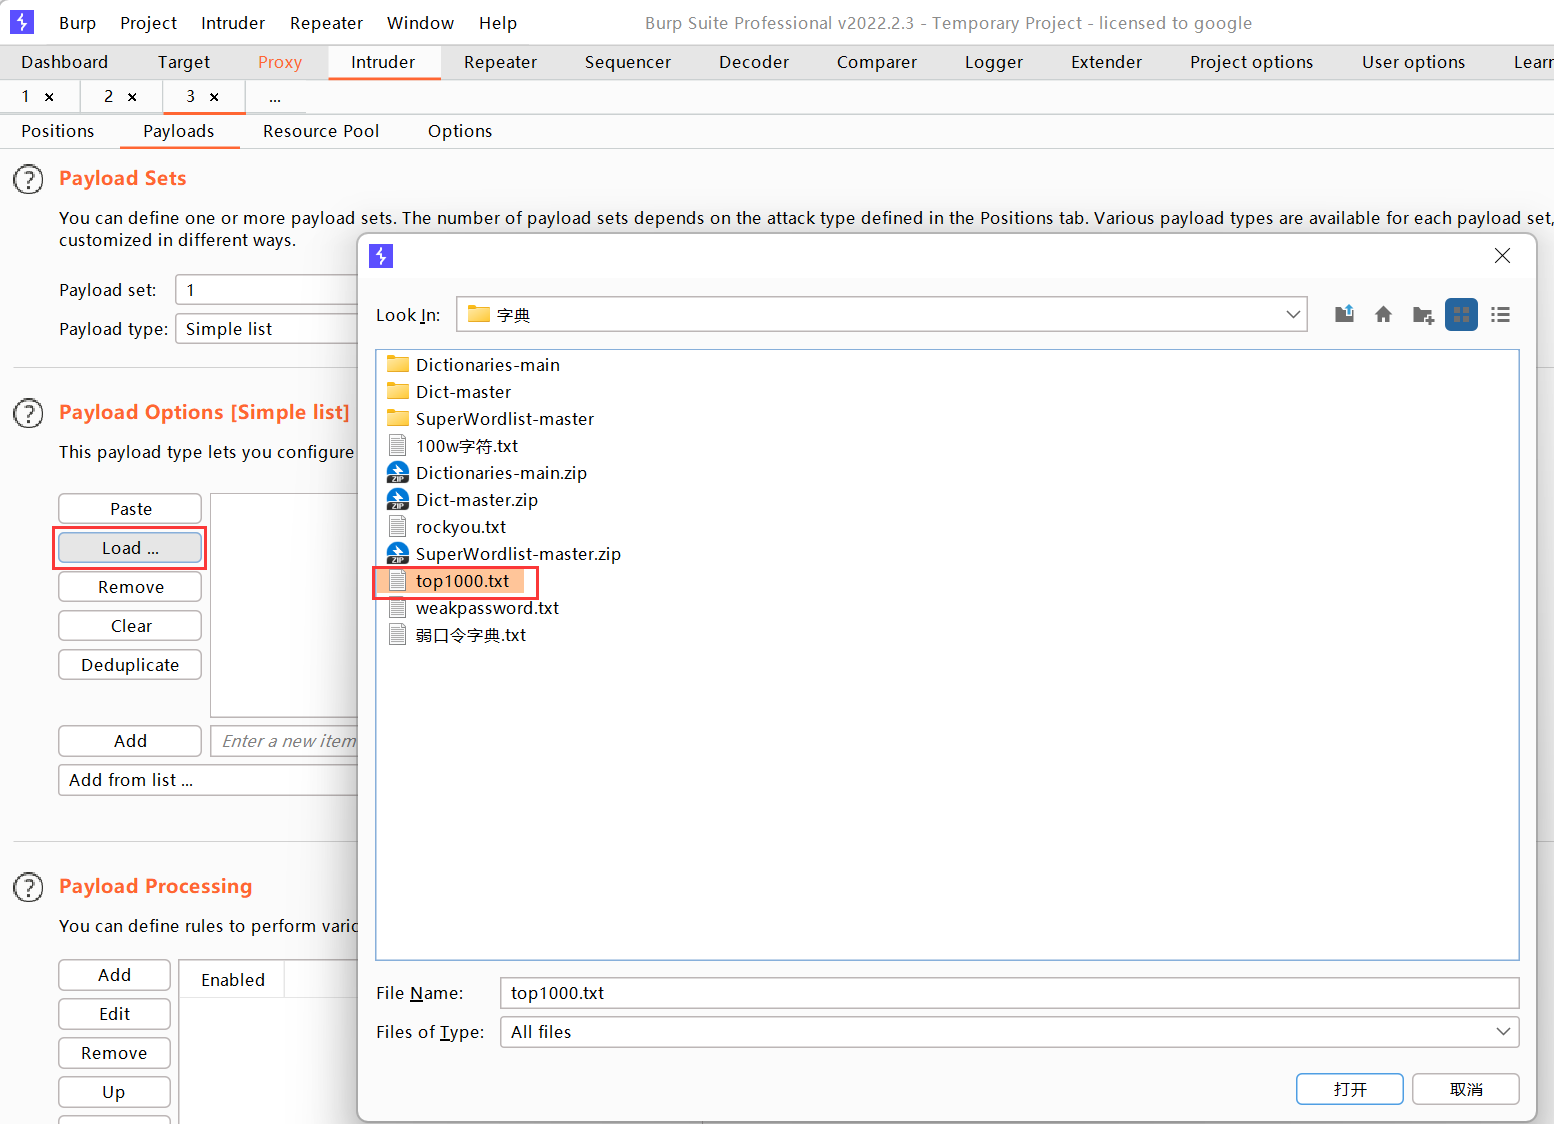Create new folder icon in file dialog
Image resolution: width=1554 pixels, height=1124 pixels.
tap(1423, 315)
